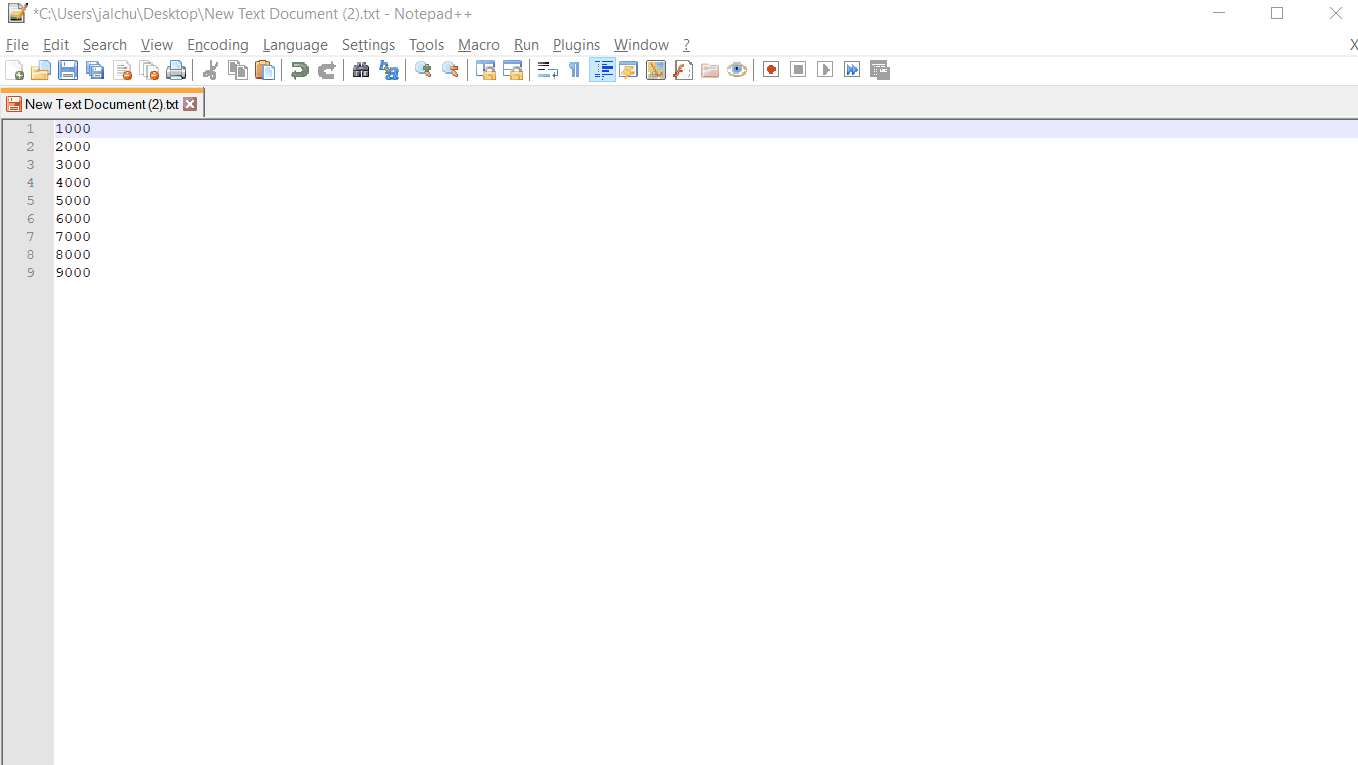The height and width of the screenshot is (765, 1358).
Task: Click the Print toolbar icon
Action: click(177, 70)
